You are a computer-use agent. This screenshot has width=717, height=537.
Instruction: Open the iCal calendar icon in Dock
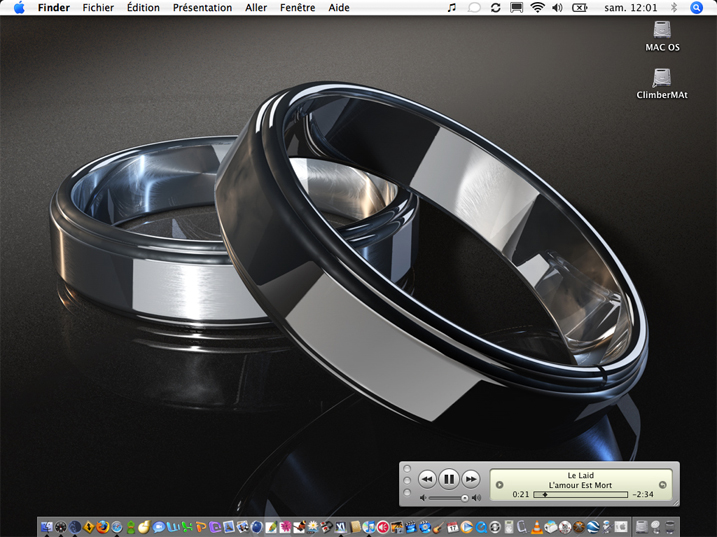pos(453,527)
